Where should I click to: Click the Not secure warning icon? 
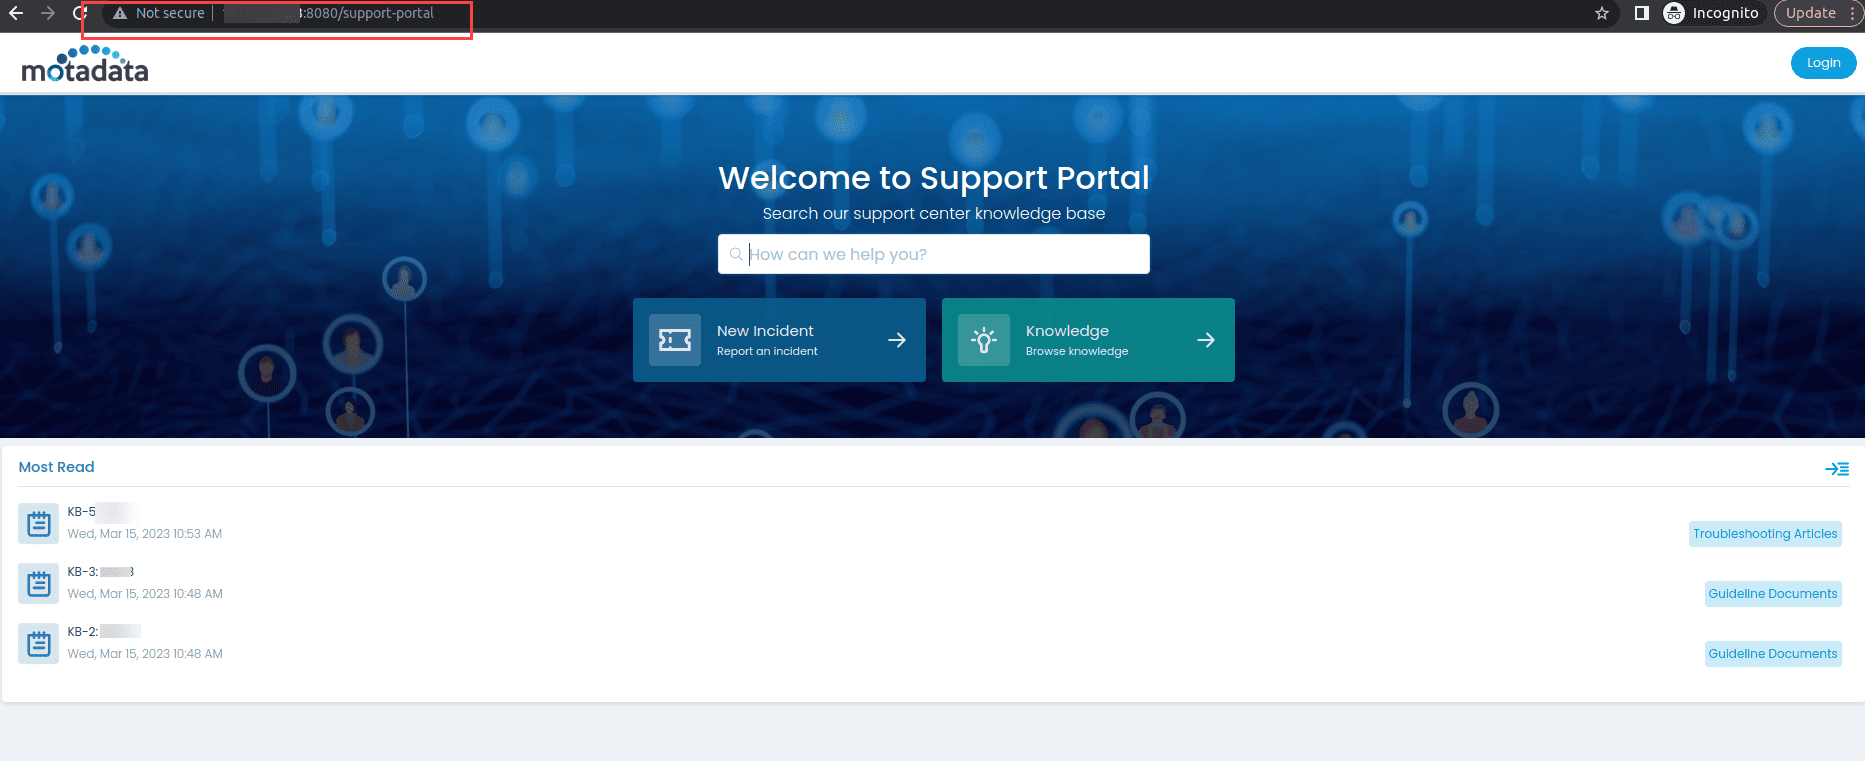120,13
